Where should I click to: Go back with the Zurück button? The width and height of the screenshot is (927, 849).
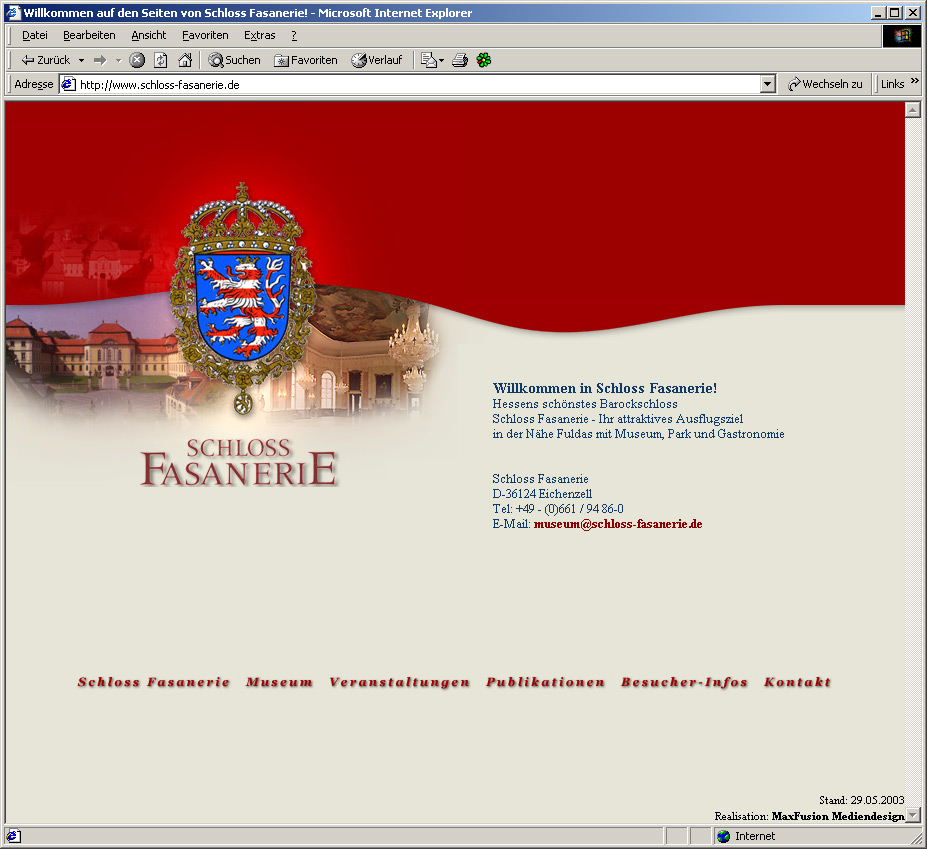46,60
